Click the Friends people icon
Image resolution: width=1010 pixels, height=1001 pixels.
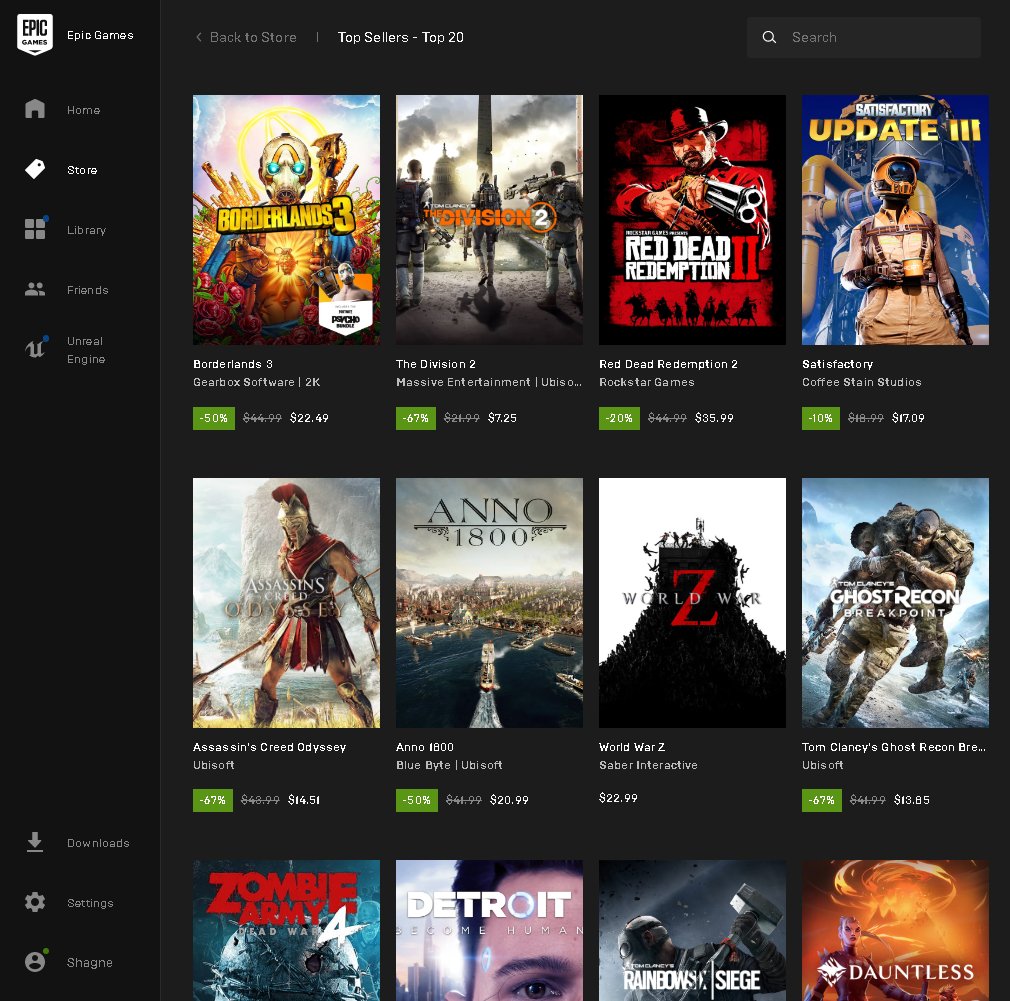tap(35, 289)
